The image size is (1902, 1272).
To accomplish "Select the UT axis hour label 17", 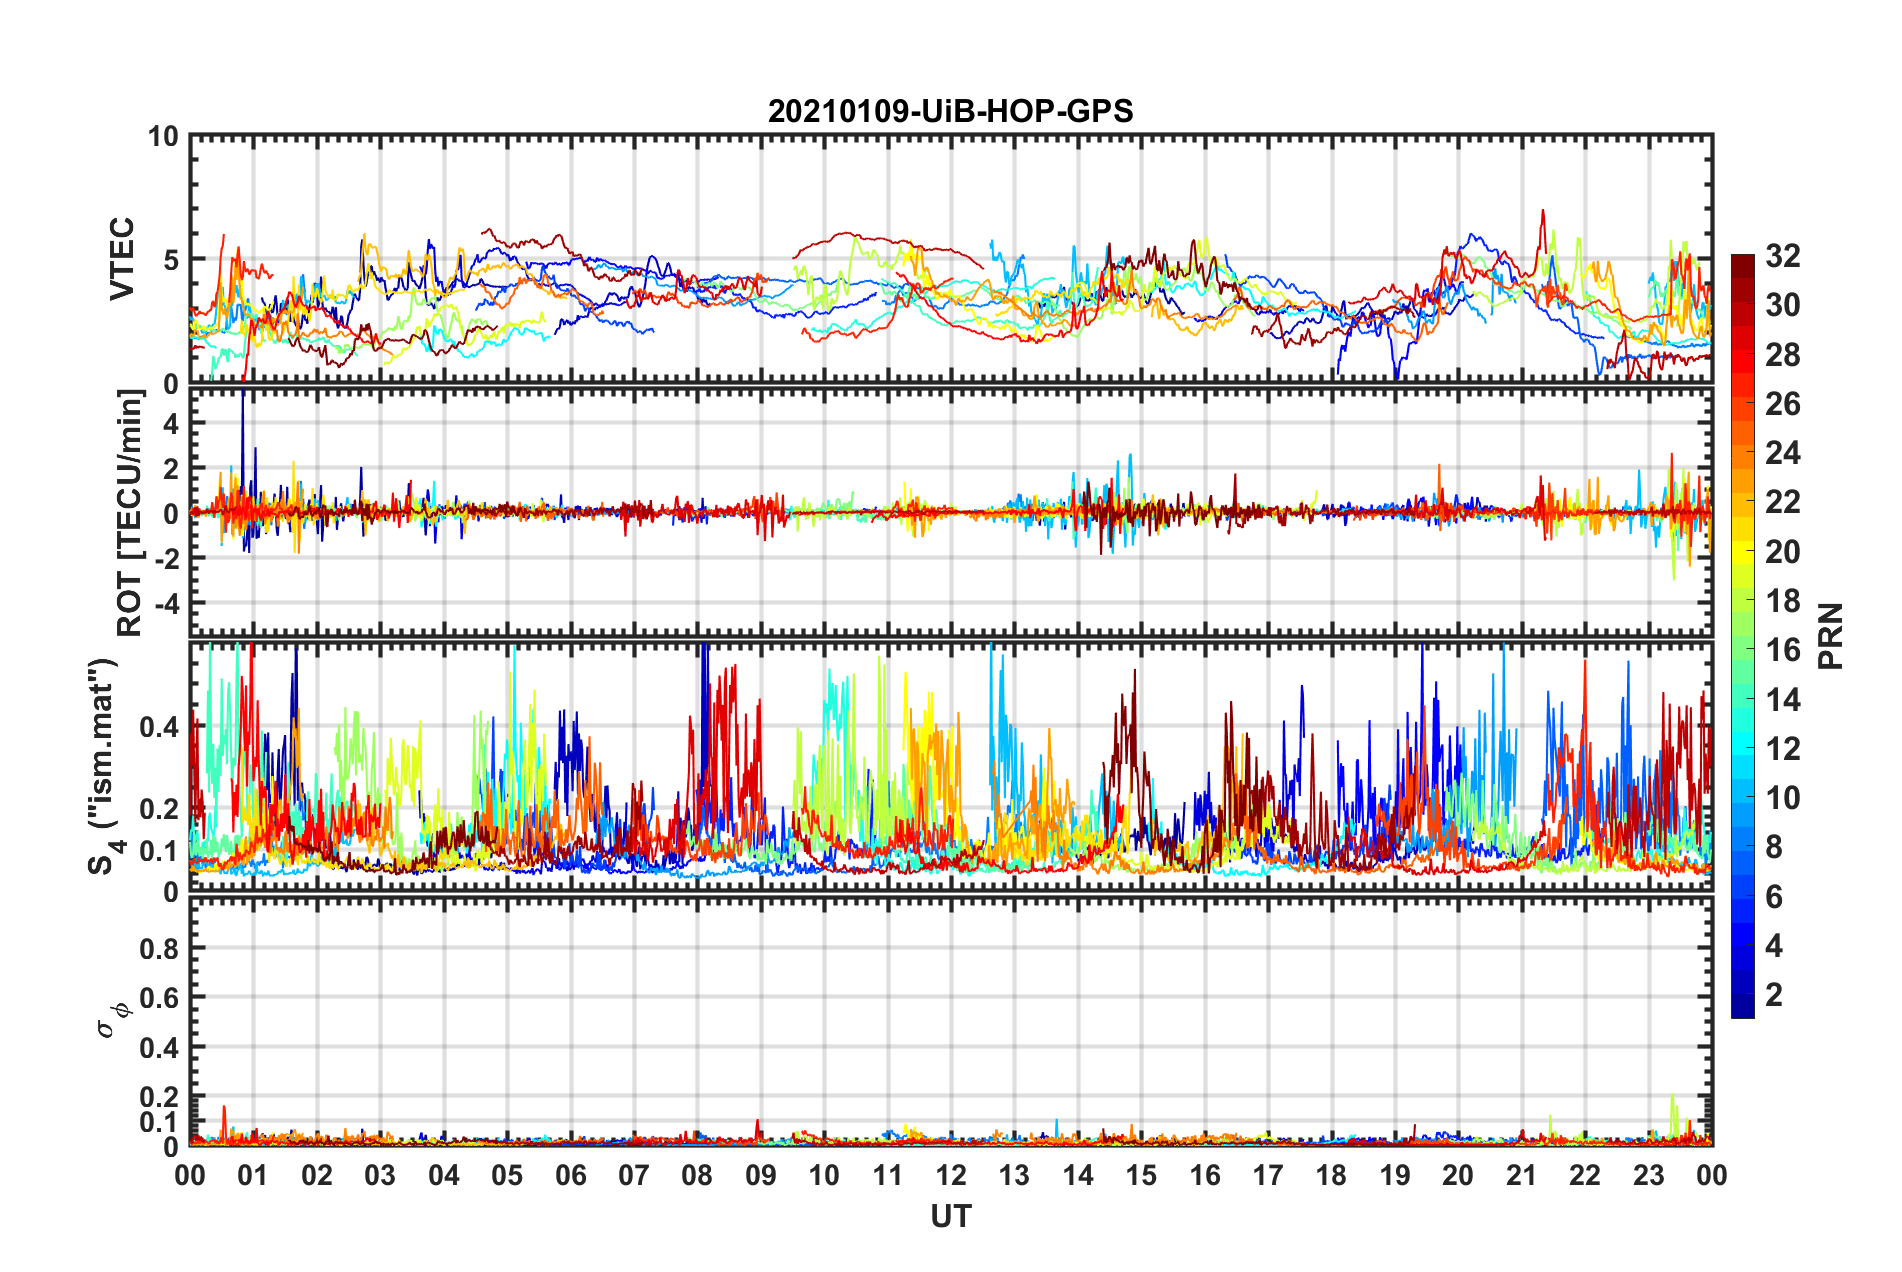I will [1268, 1175].
